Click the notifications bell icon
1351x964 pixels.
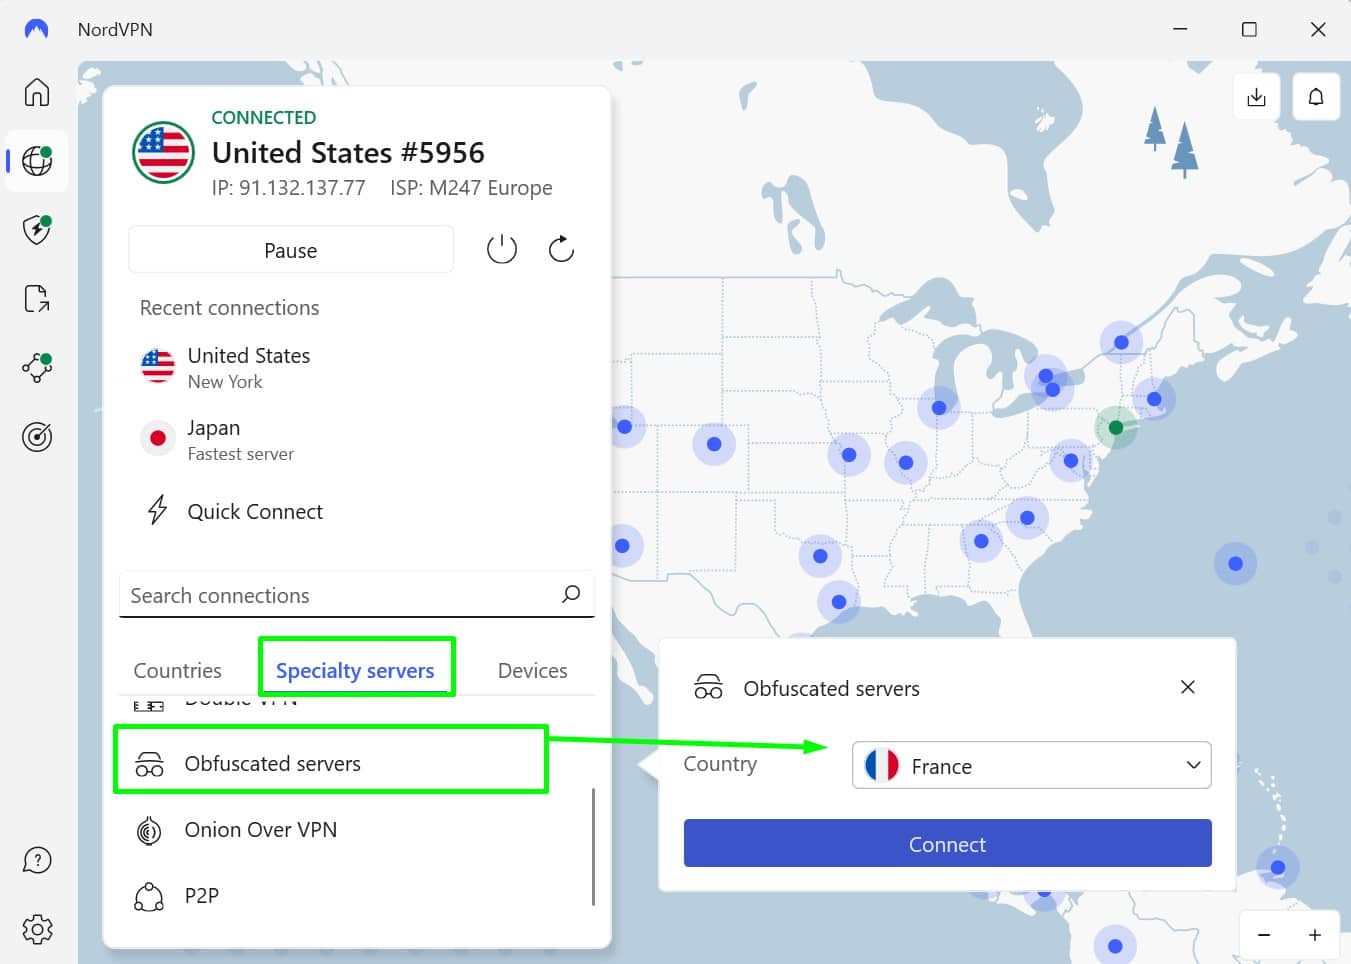coord(1315,97)
